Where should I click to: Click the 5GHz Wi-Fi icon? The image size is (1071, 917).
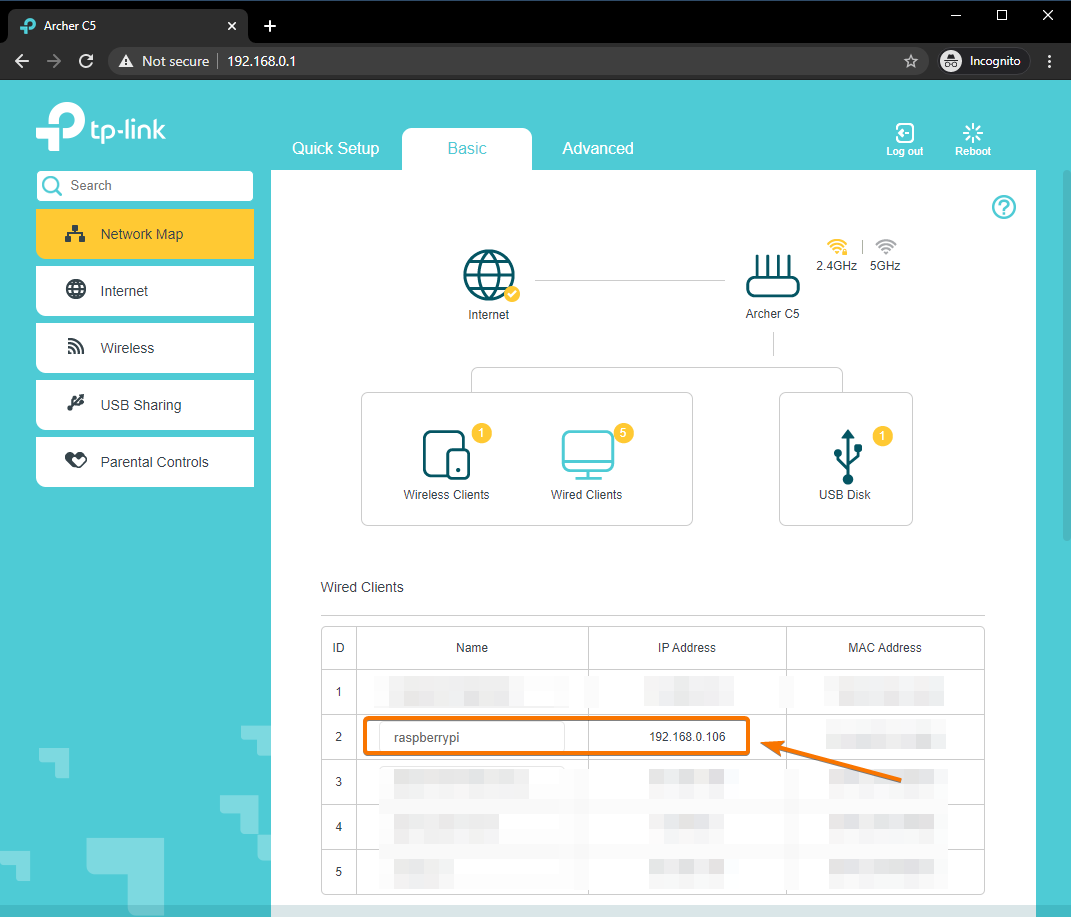(885, 247)
